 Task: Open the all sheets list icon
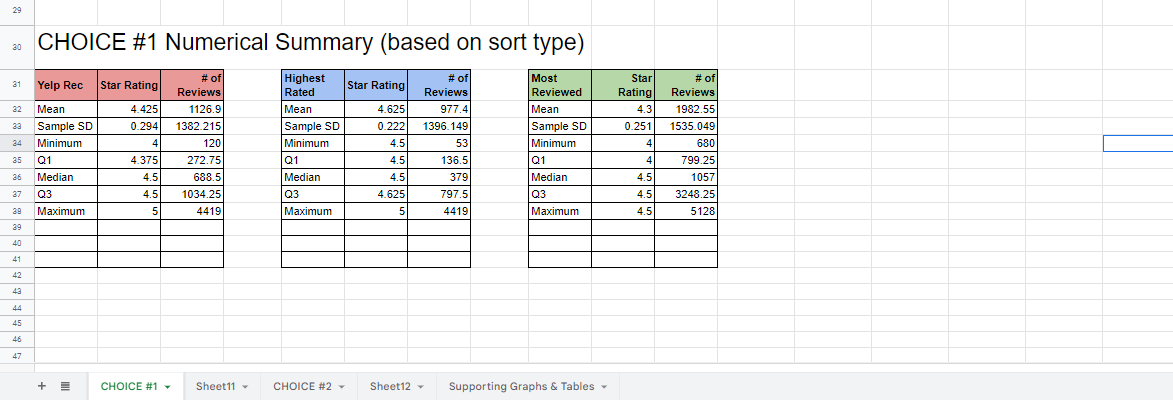[65, 387]
